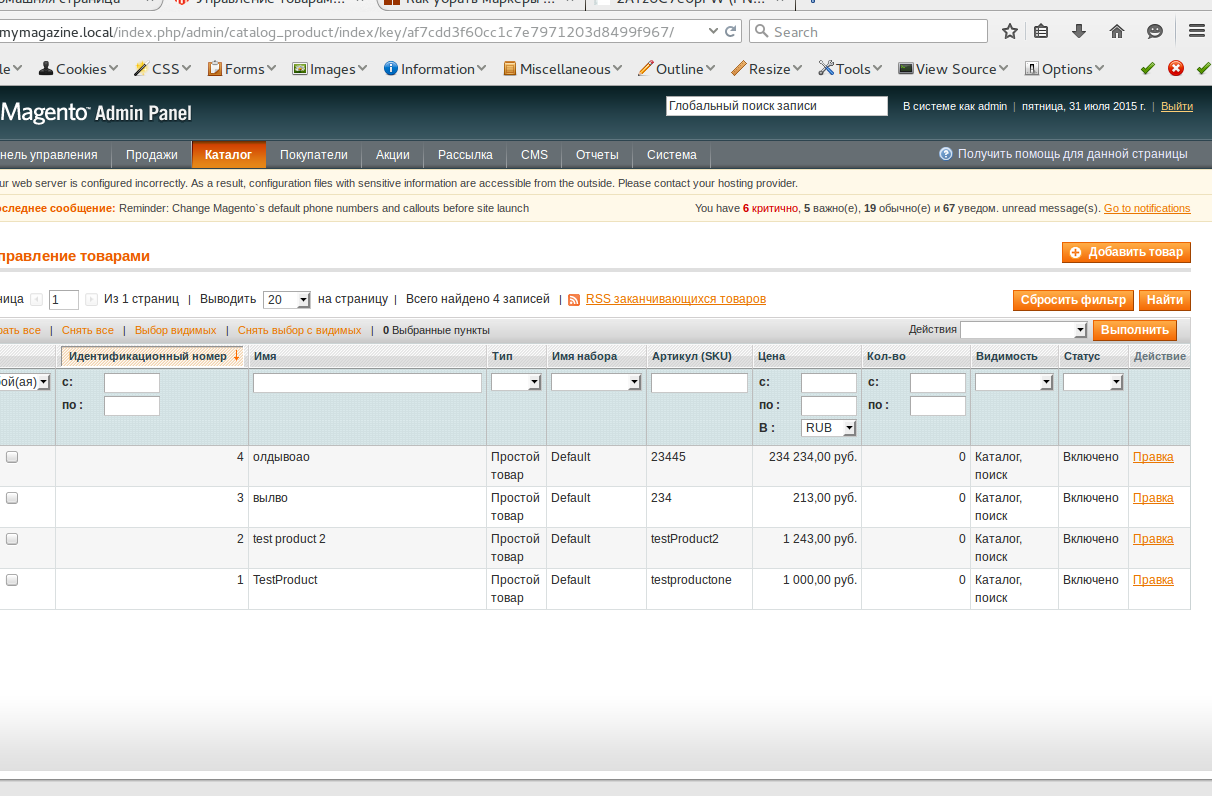Click the Выйти logout link
Viewport: 1212px width, 796px height.
click(1177, 106)
